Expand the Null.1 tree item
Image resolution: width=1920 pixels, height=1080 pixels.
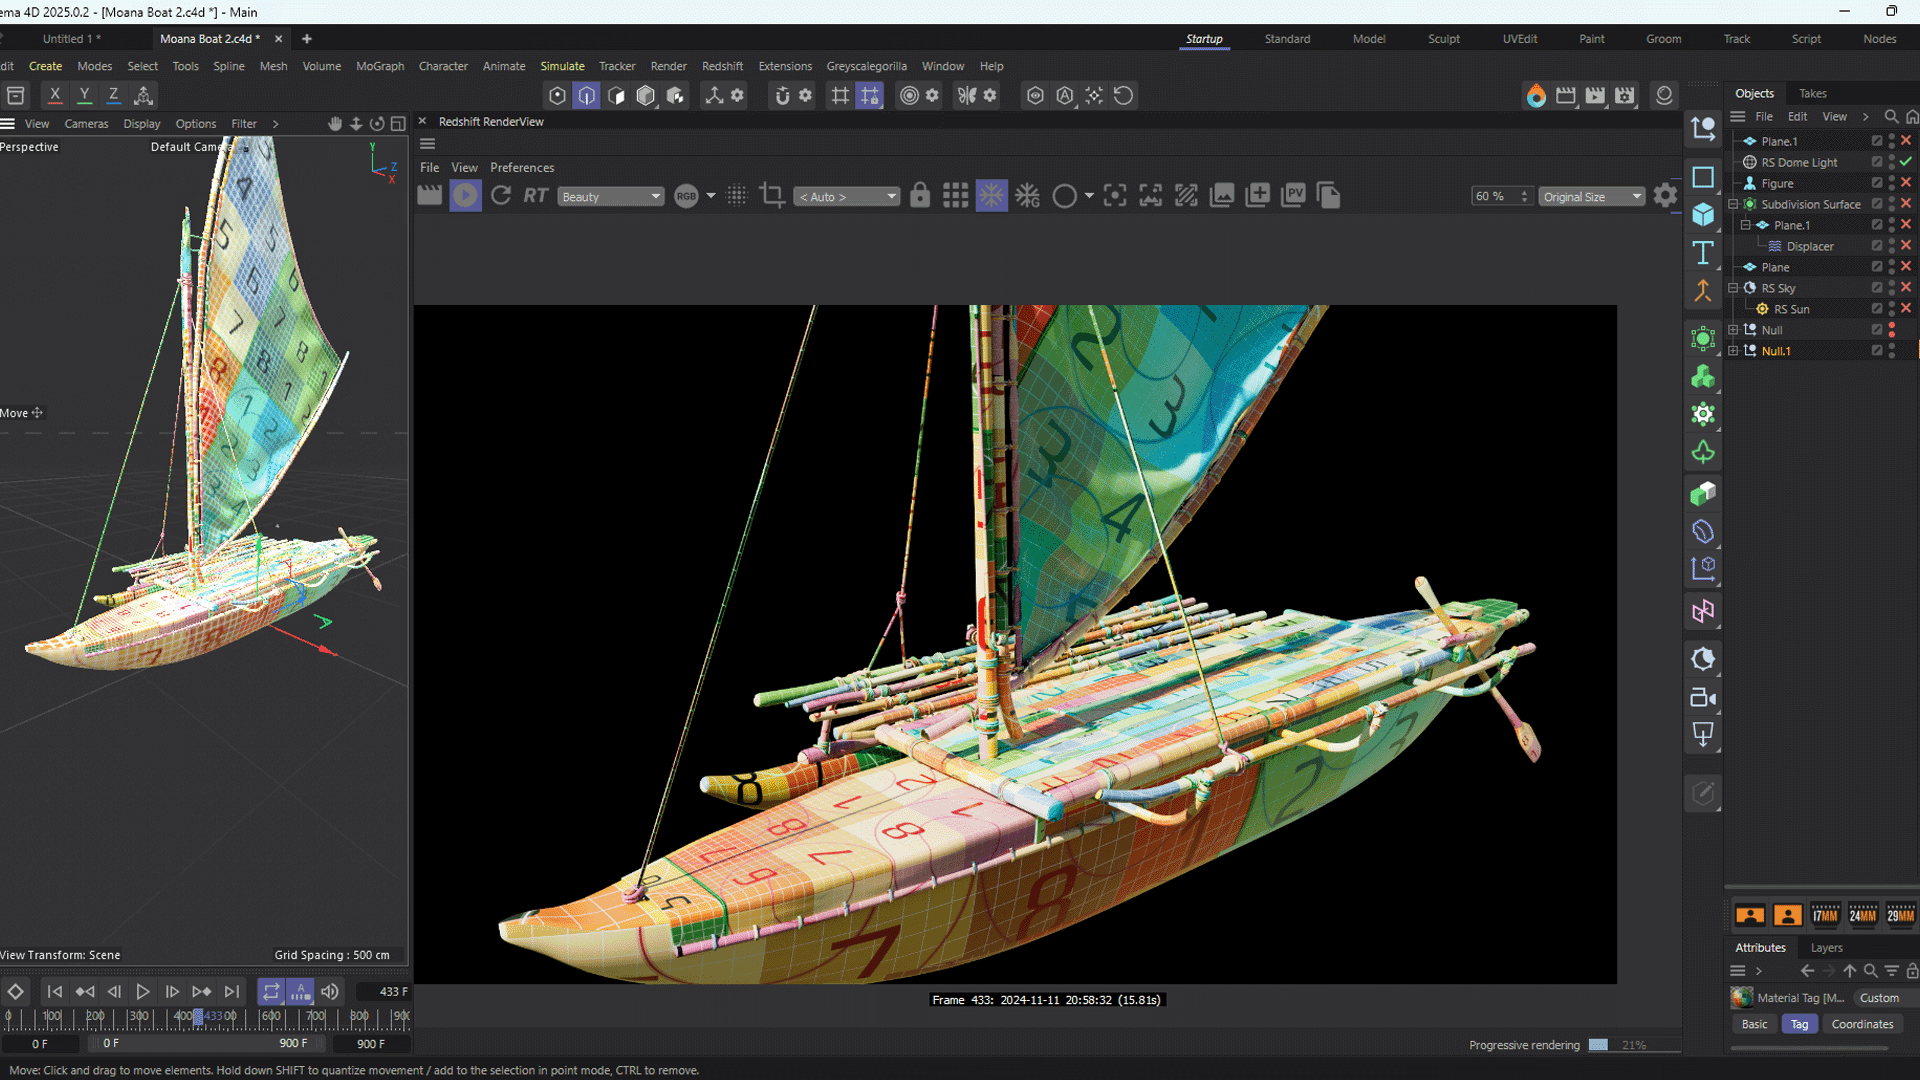(1733, 351)
